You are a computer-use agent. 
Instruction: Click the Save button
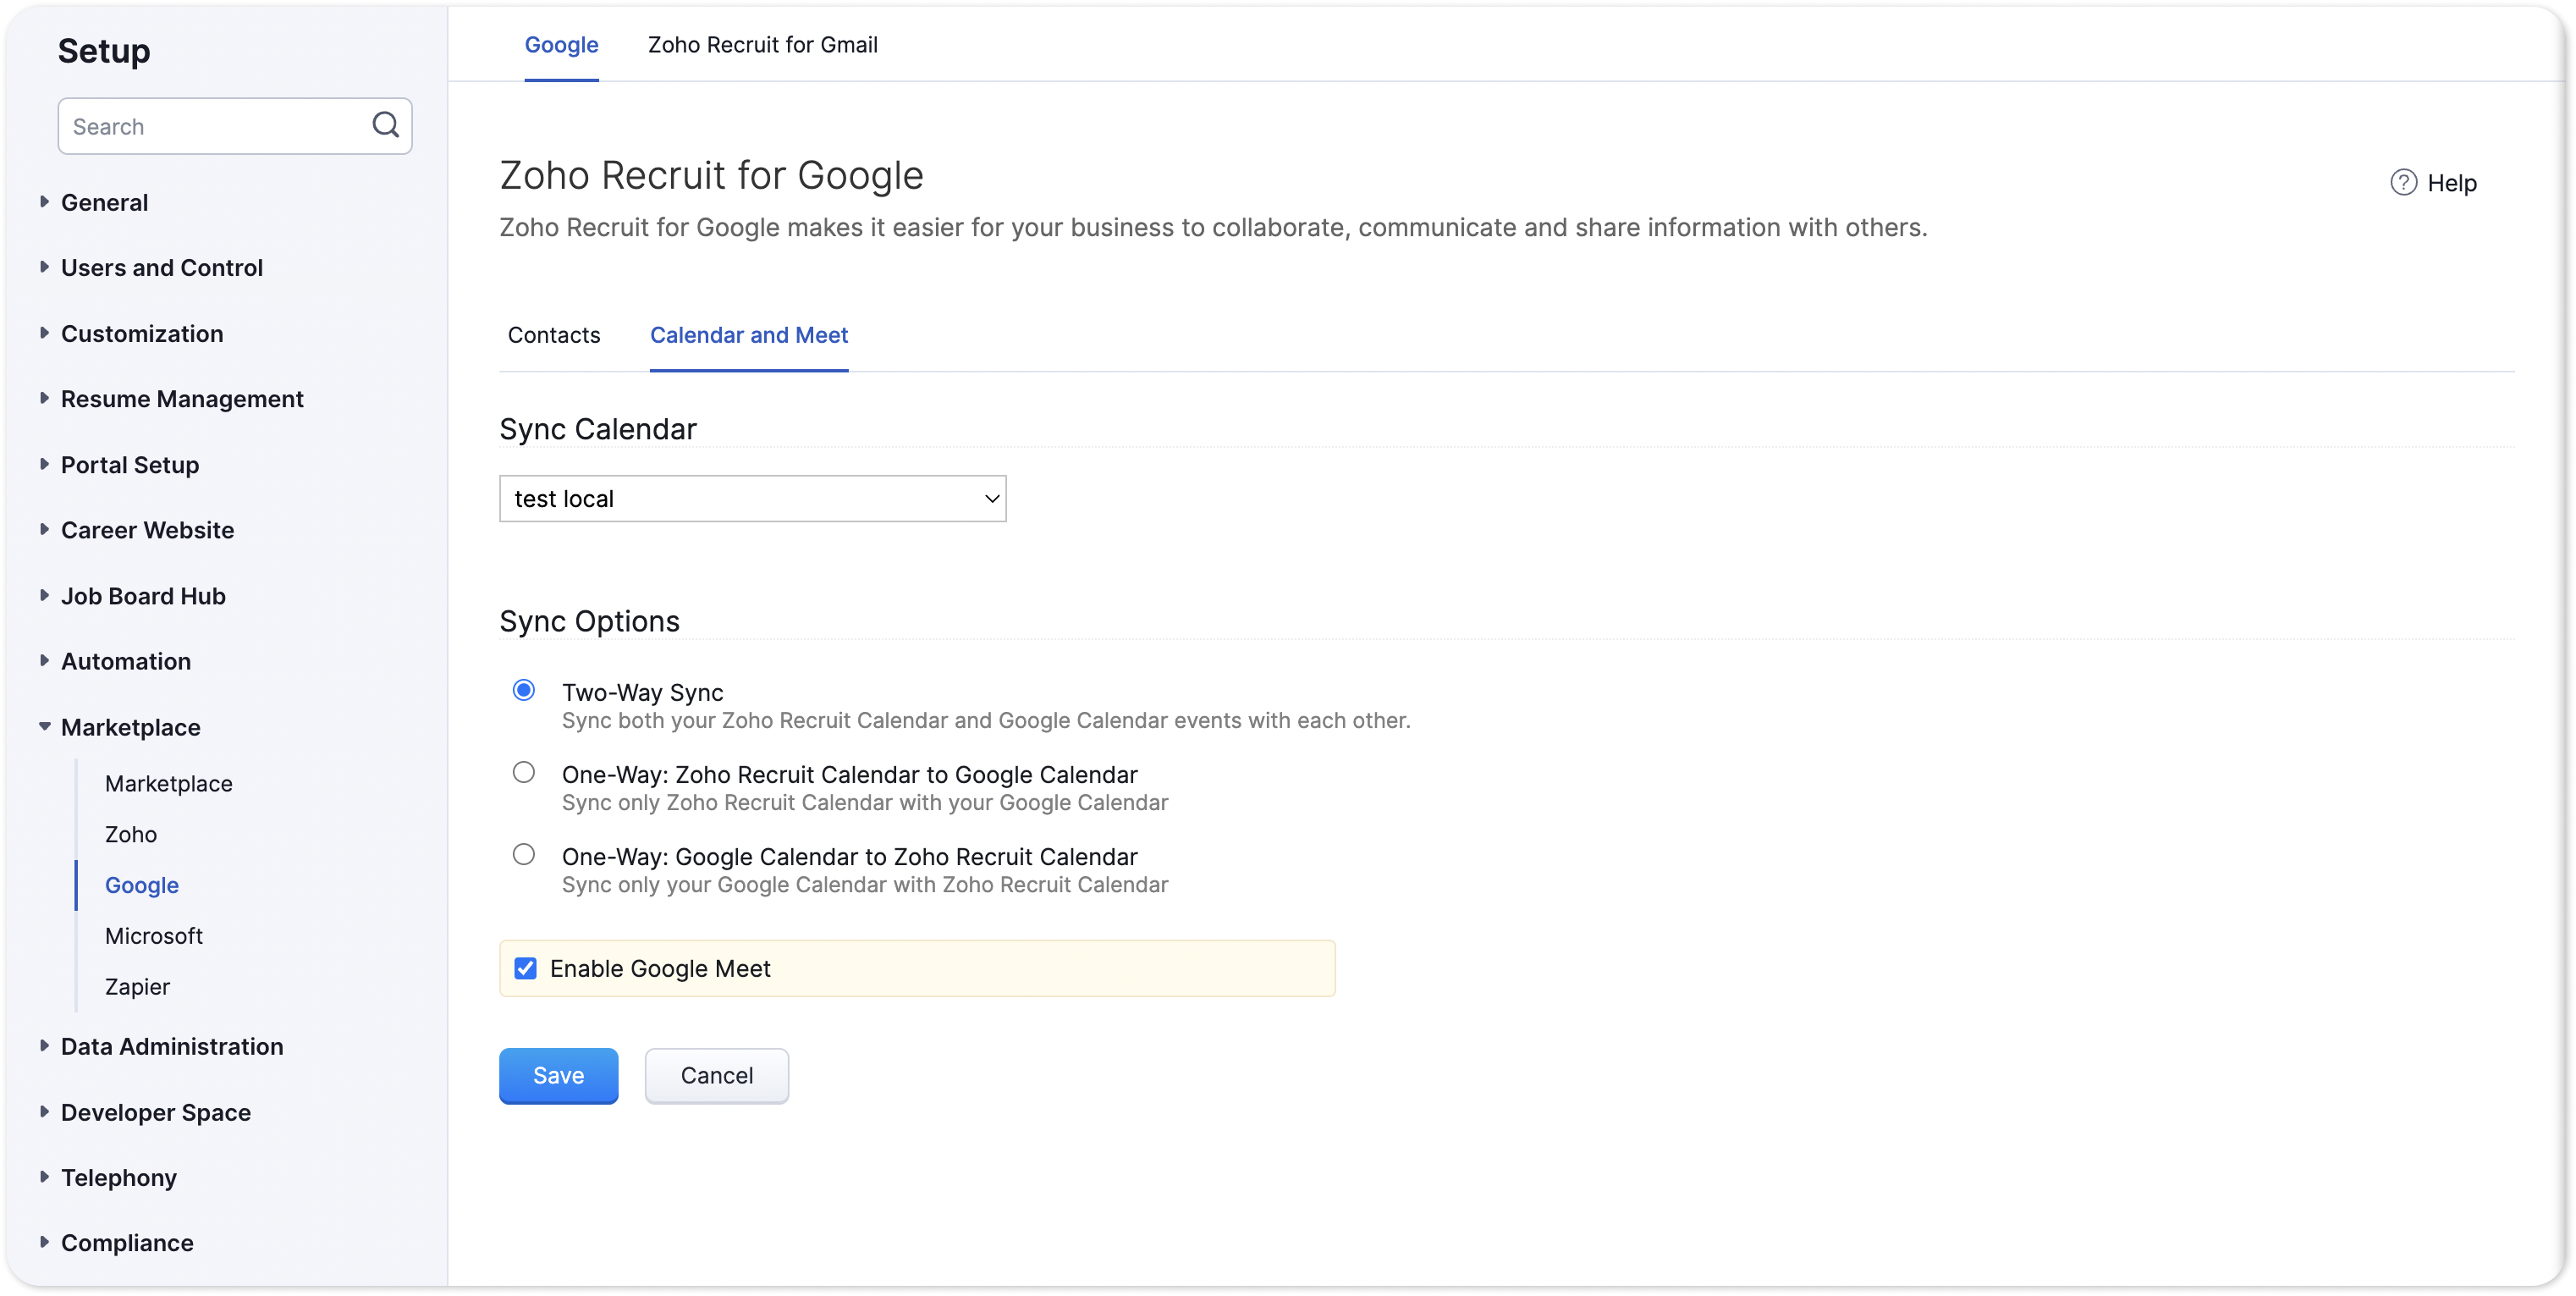(559, 1075)
